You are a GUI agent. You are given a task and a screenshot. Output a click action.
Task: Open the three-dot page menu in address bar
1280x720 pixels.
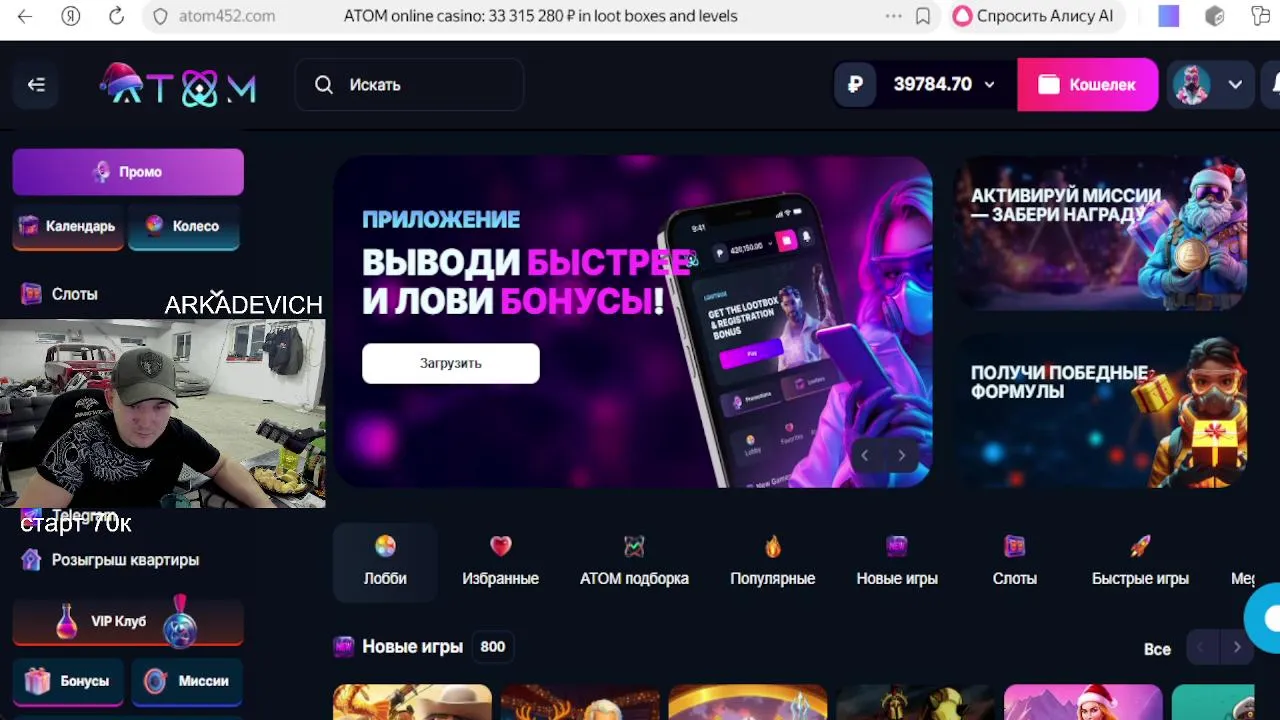coord(894,16)
